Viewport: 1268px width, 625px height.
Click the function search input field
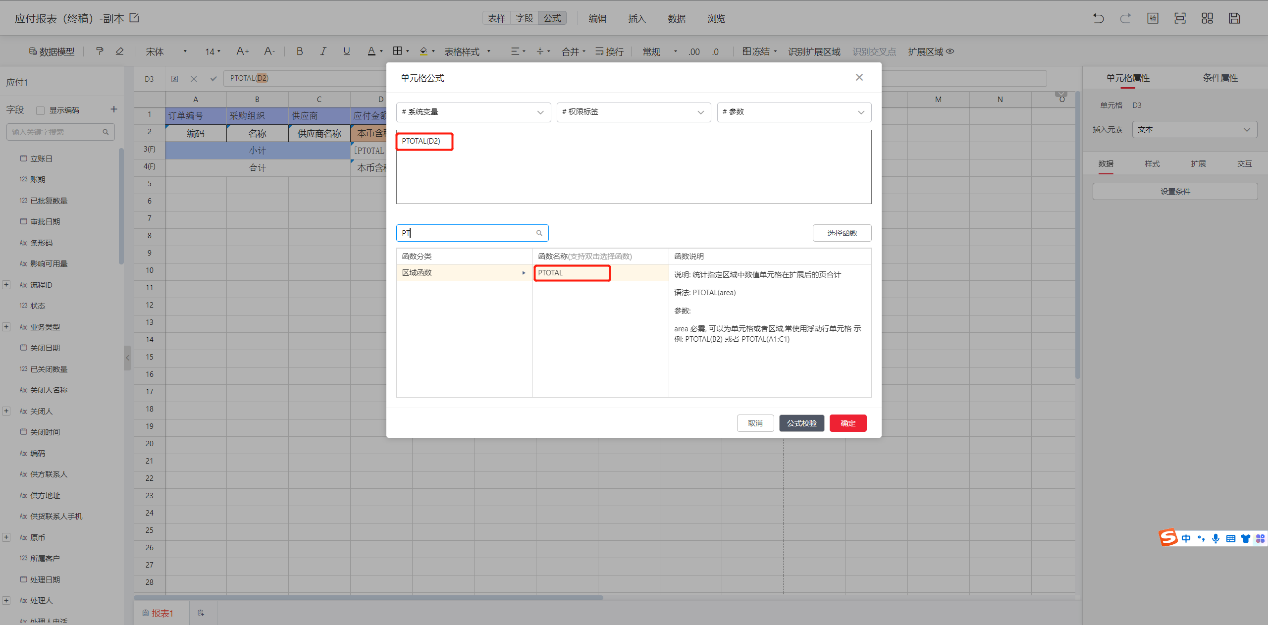[472, 233]
